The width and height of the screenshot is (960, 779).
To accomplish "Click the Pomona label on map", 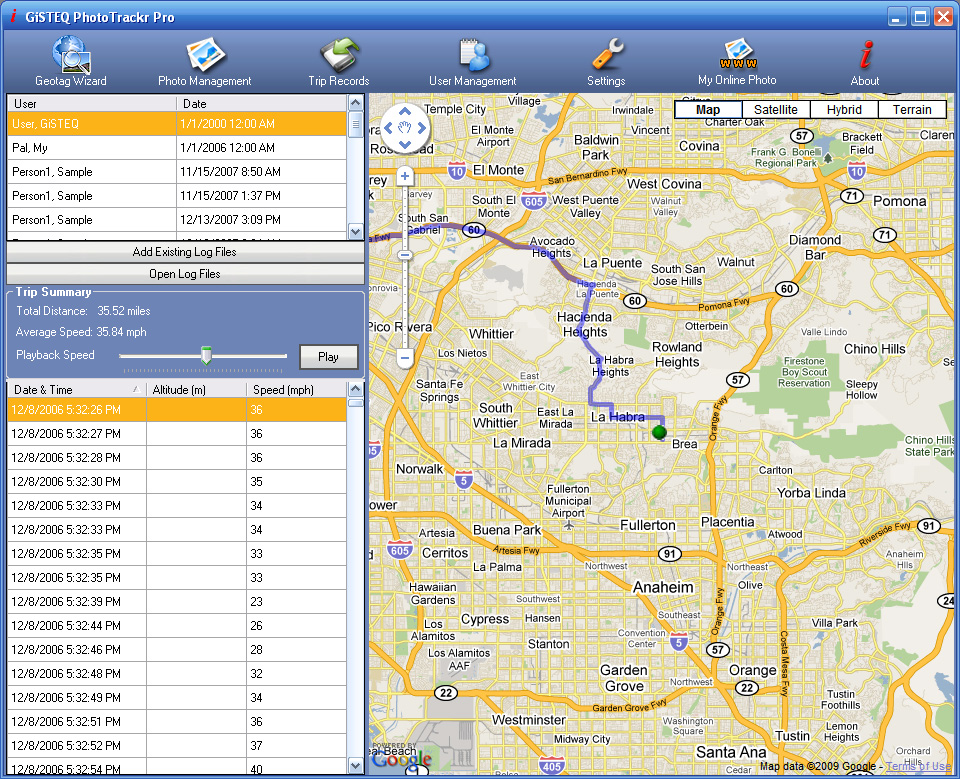I will coord(899,201).
